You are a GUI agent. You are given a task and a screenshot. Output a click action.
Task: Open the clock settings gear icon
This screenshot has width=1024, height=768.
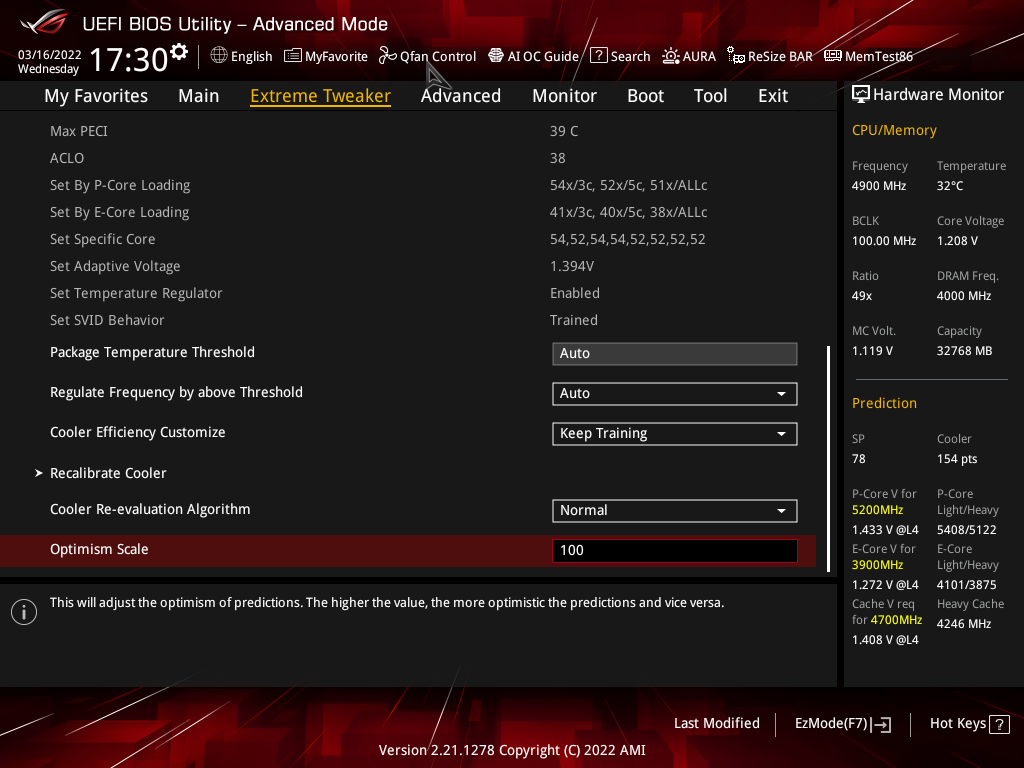tap(179, 52)
